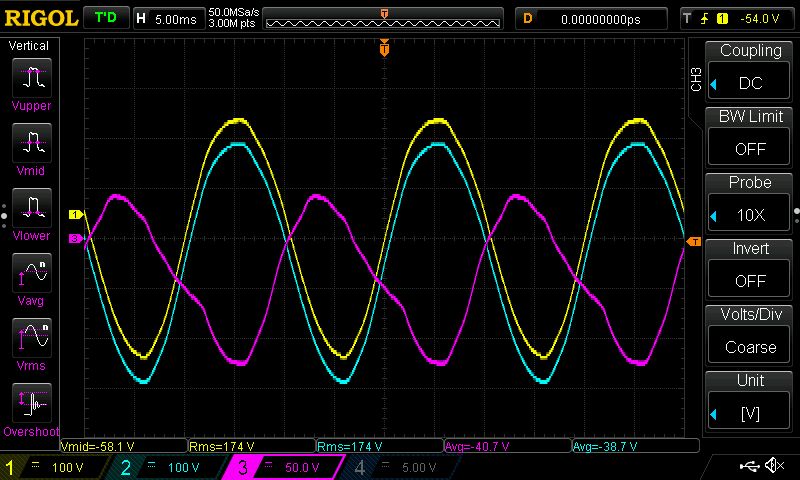The height and width of the screenshot is (480, 800).
Task: Click the CH3 menu side tab
Action: pyautogui.click(x=696, y=79)
